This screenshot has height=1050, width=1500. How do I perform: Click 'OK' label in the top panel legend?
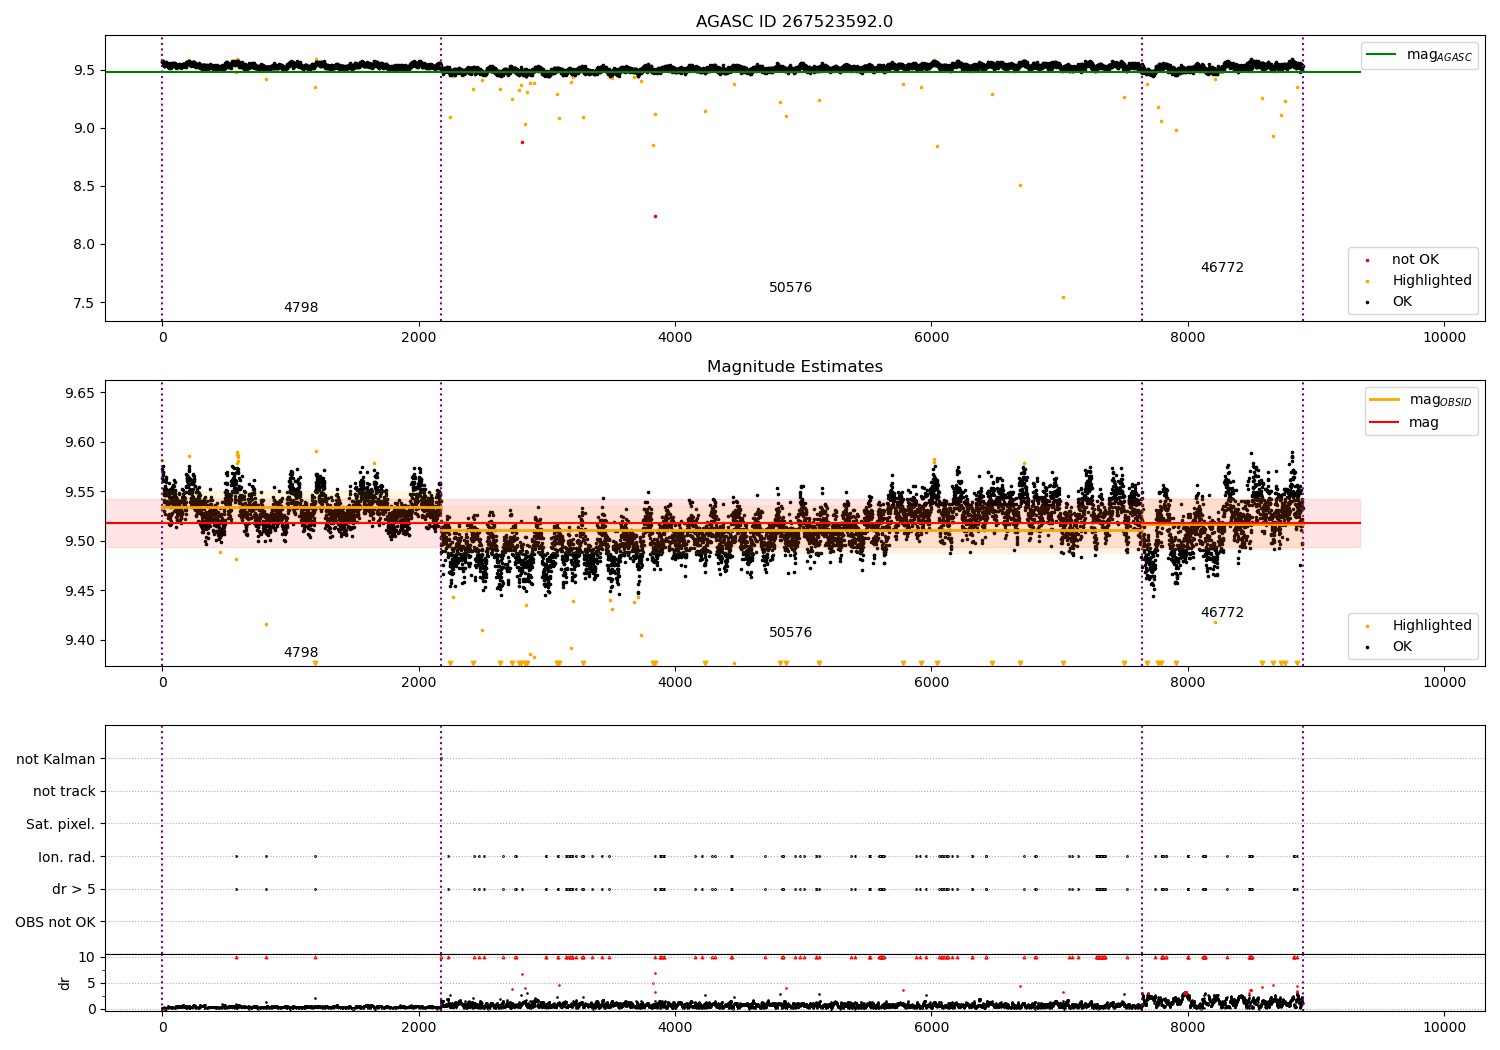coord(1402,302)
